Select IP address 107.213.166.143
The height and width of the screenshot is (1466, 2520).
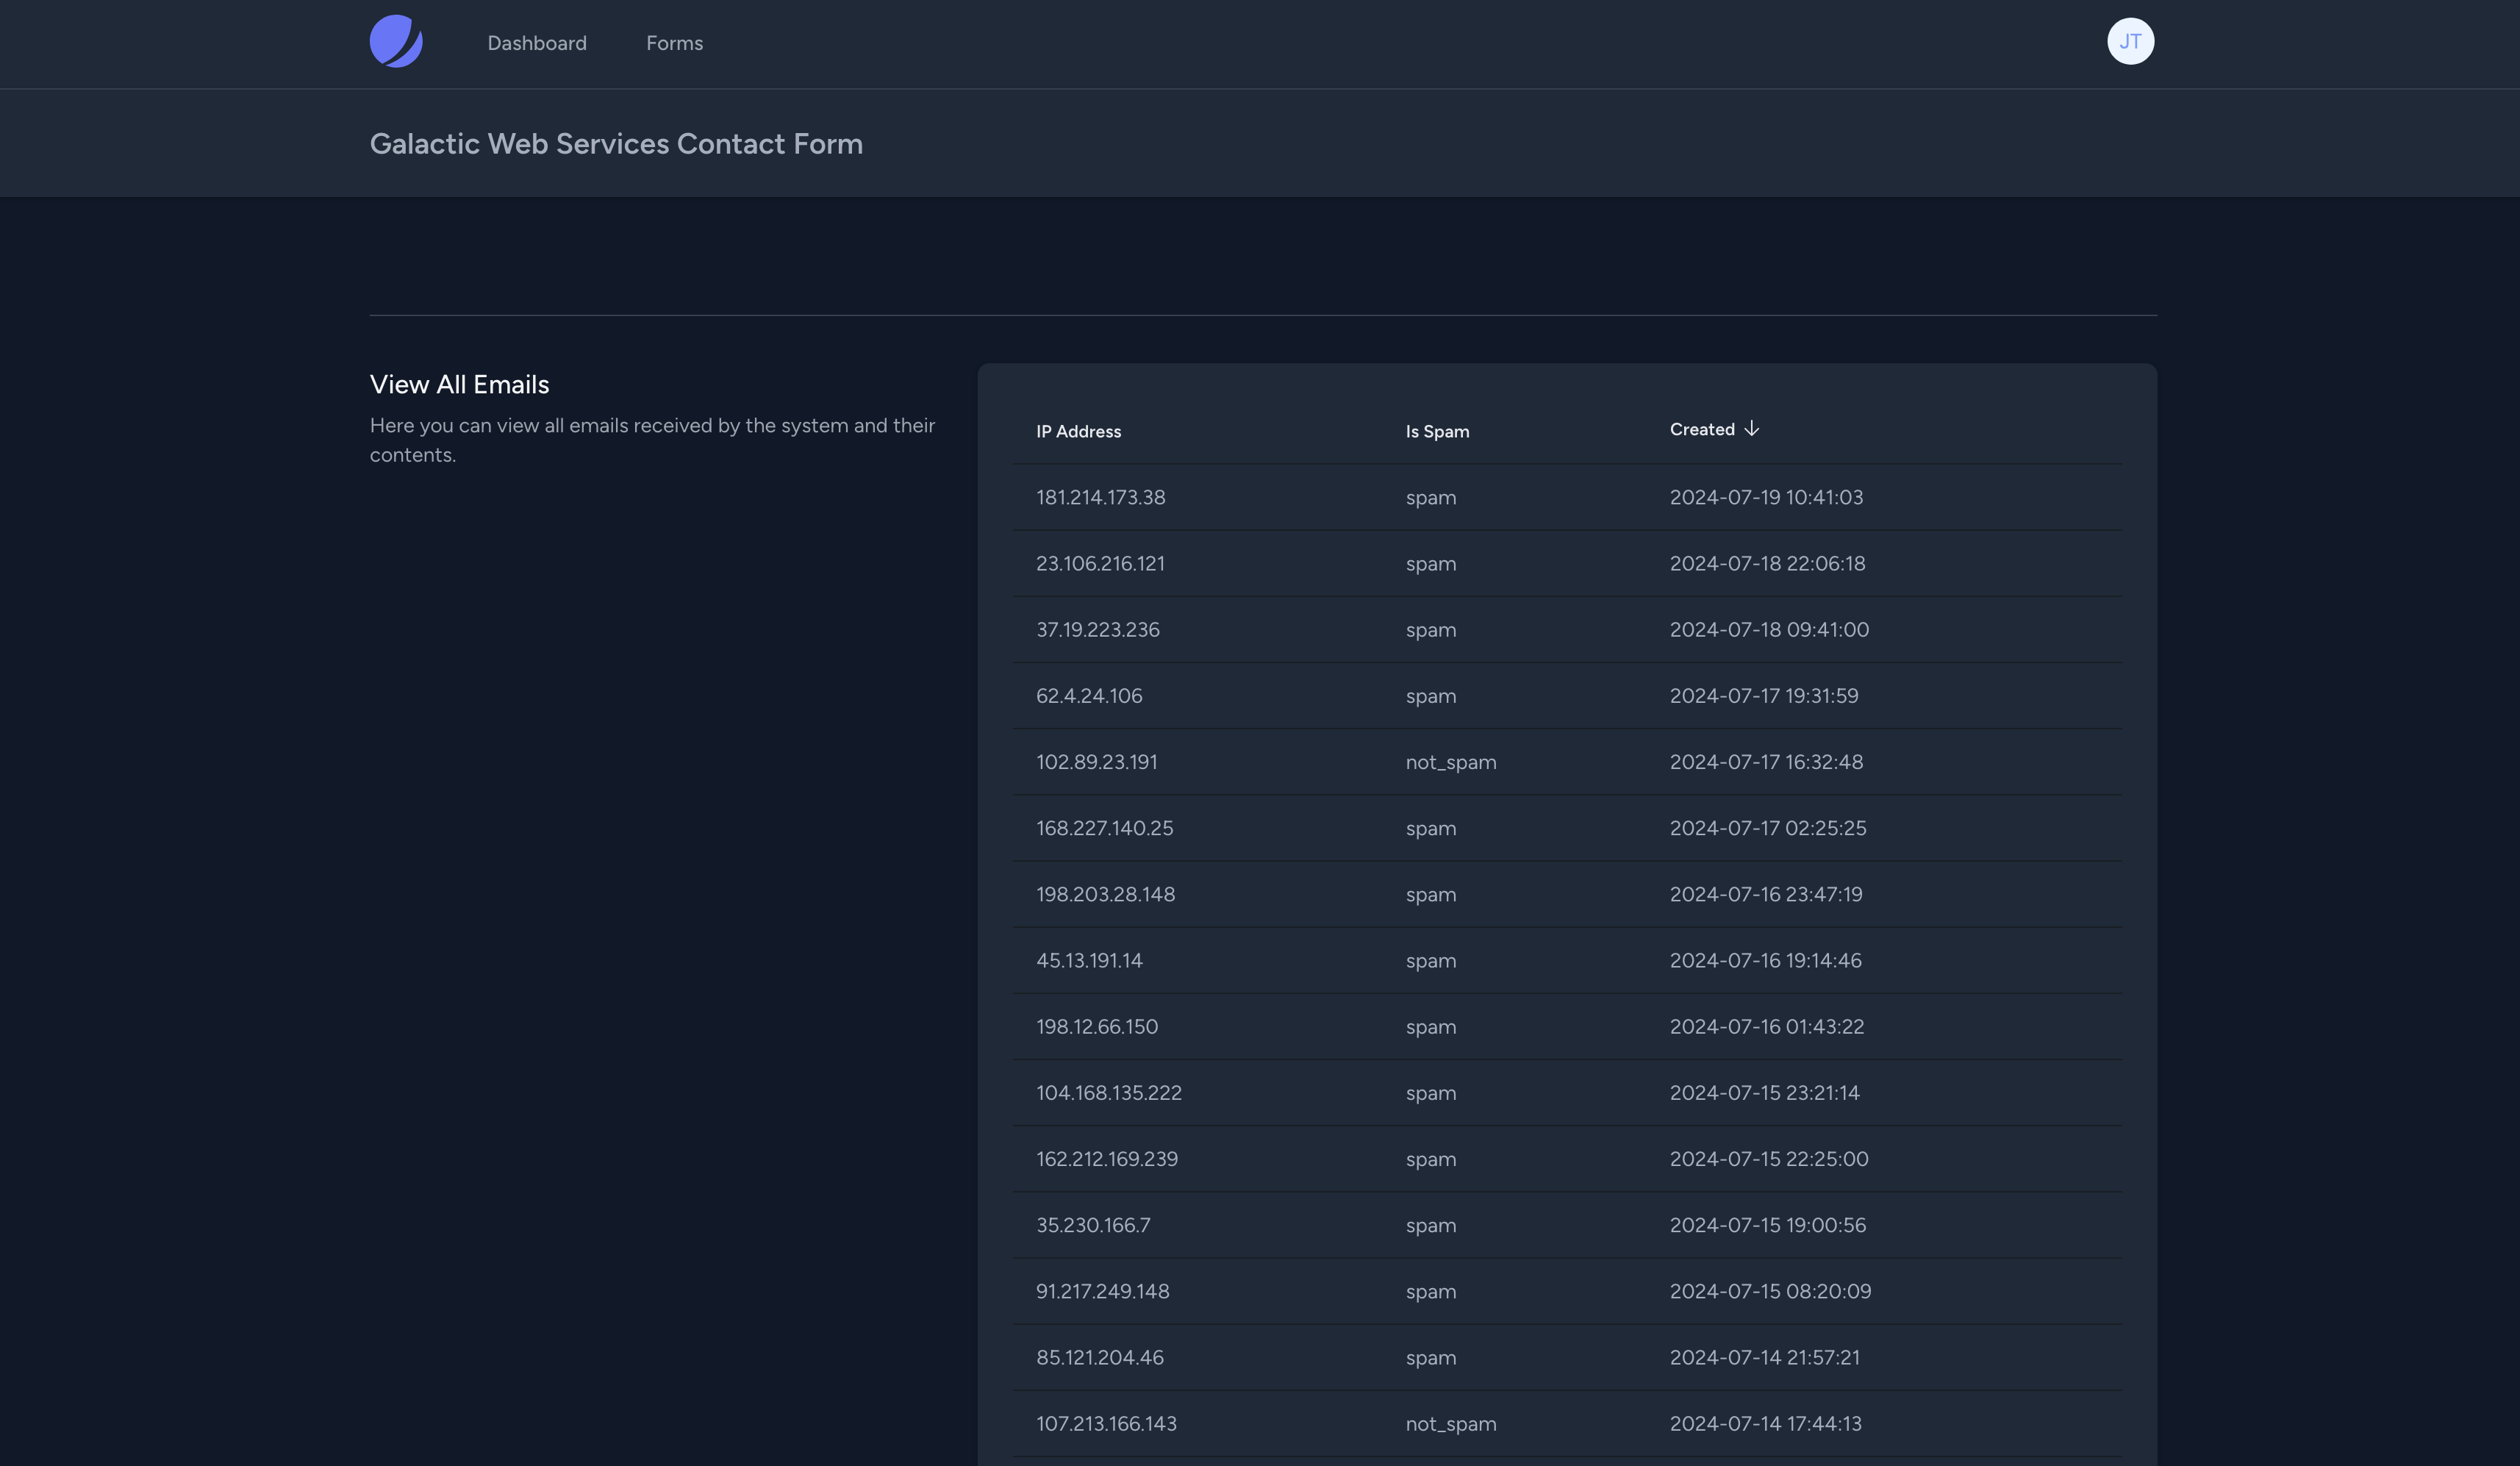[x=1106, y=1423]
